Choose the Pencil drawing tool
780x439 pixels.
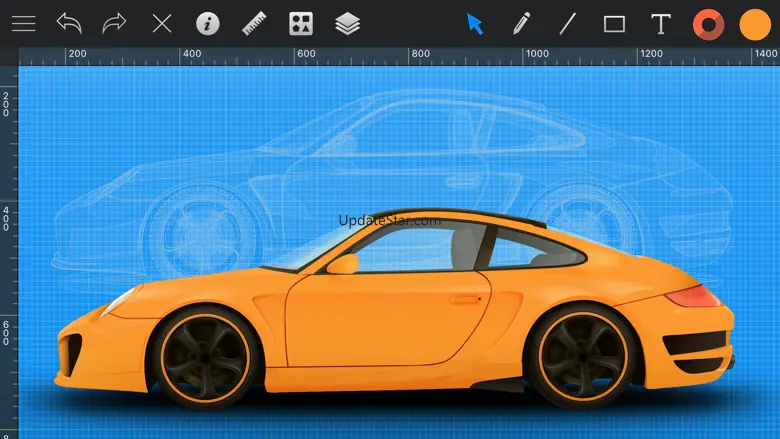pos(521,24)
